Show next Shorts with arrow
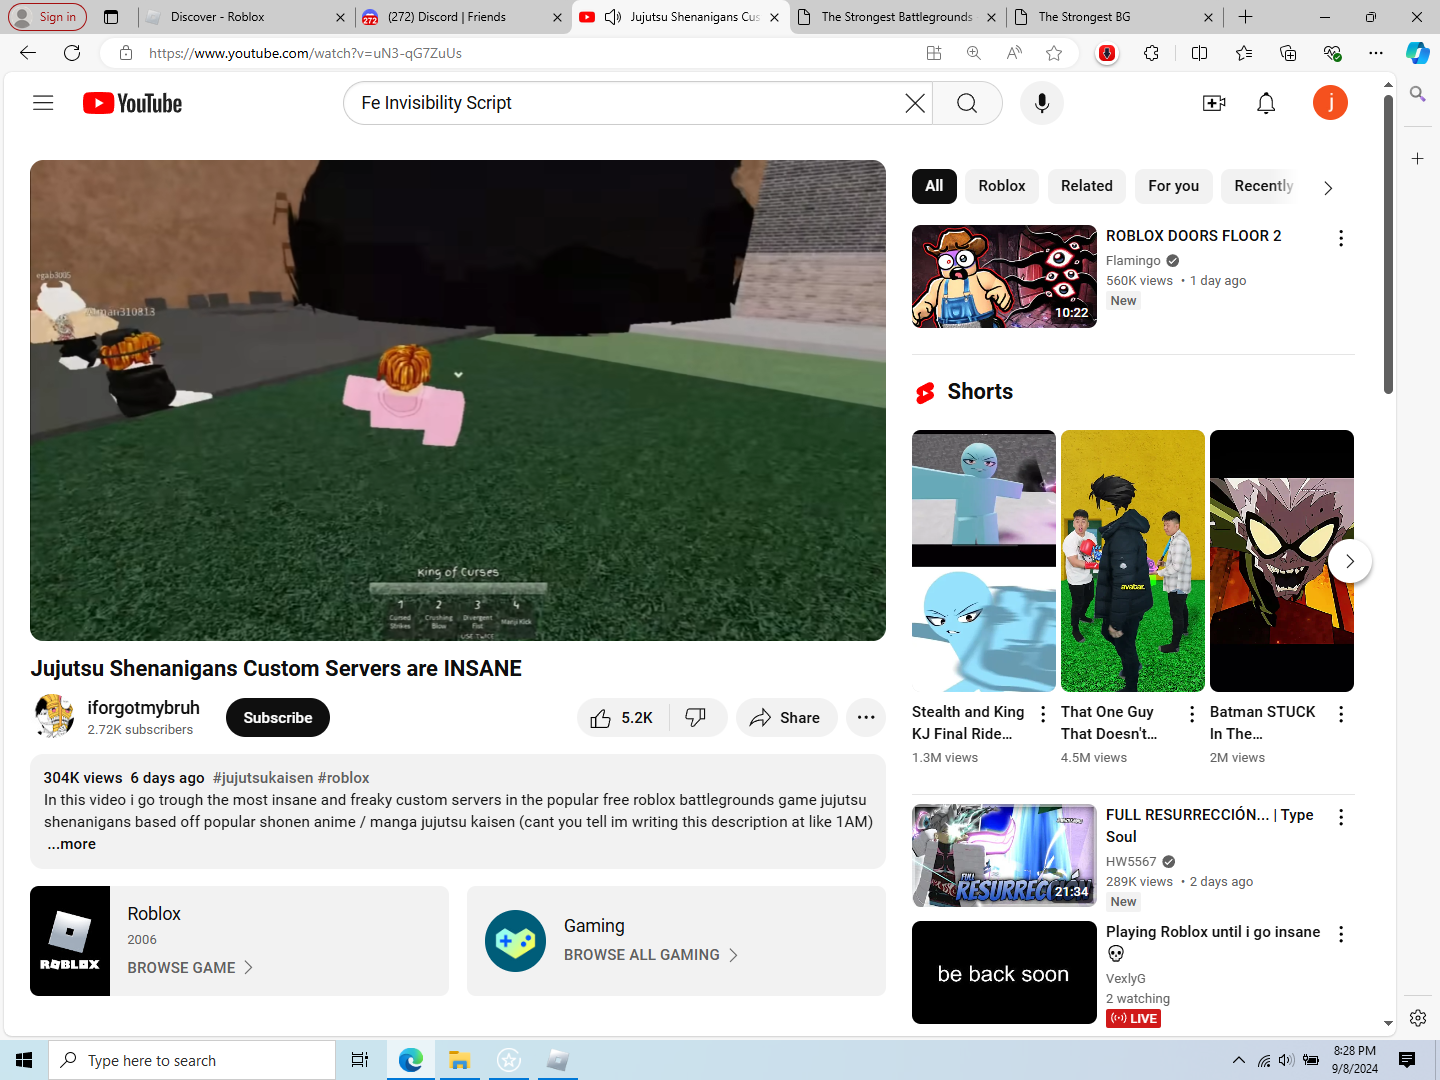The image size is (1440, 1080). [1350, 561]
